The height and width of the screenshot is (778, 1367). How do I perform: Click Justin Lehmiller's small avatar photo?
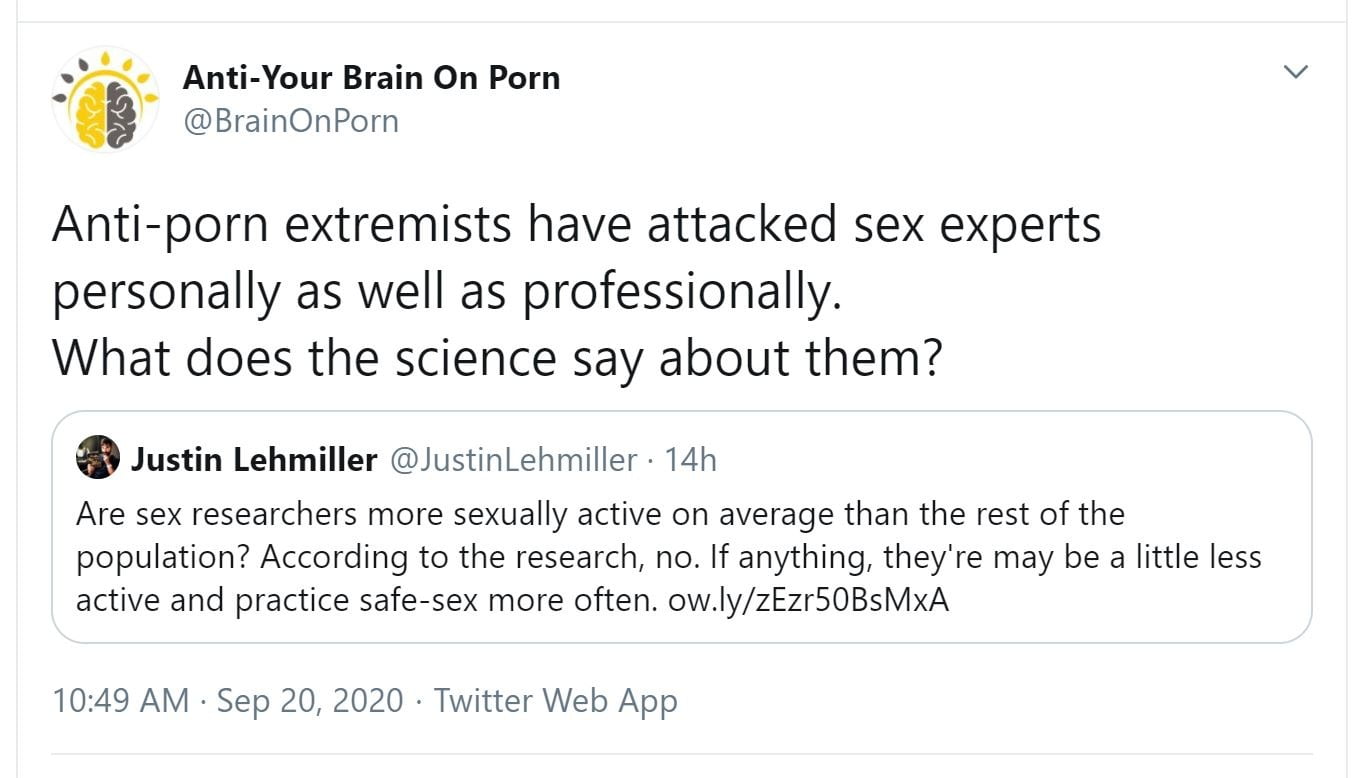coord(98,458)
